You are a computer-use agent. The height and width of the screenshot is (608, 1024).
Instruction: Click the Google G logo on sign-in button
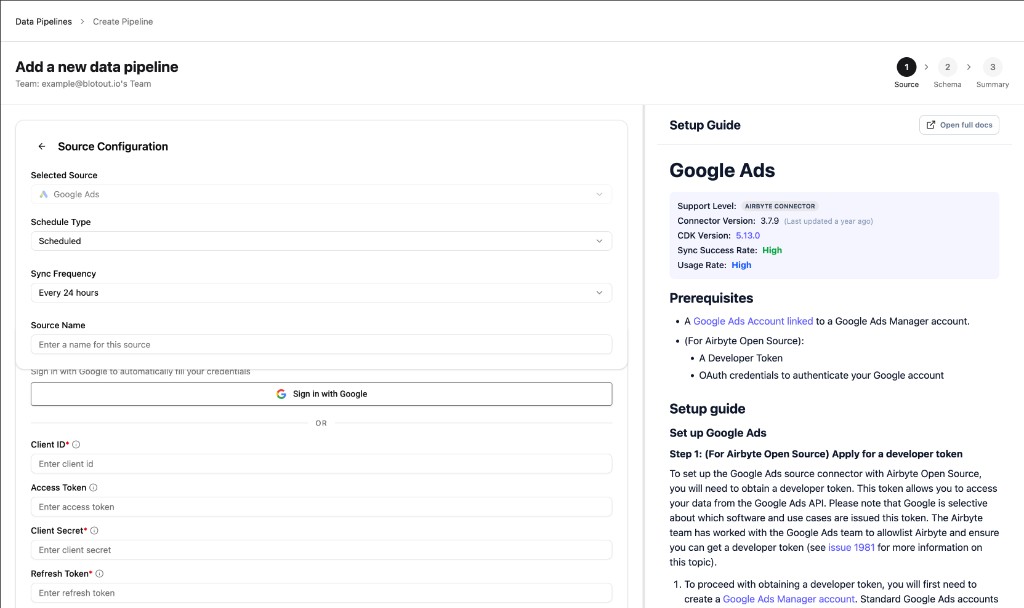[x=281, y=394]
